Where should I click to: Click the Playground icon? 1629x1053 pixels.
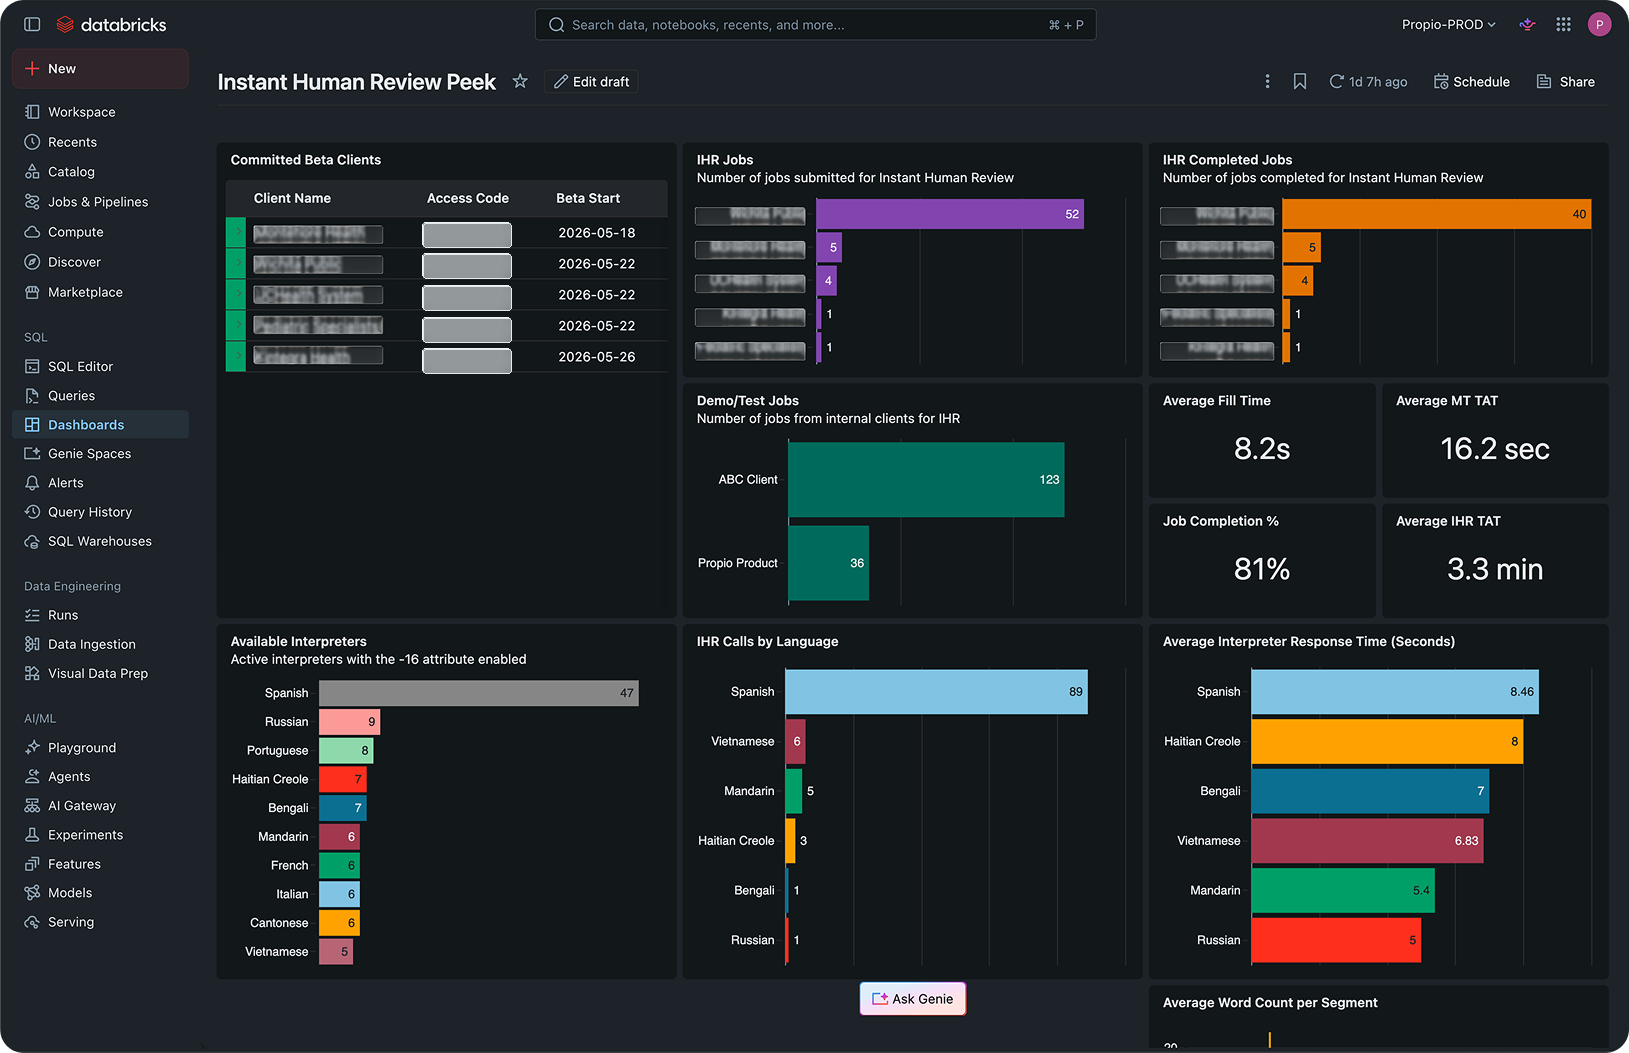(x=32, y=747)
